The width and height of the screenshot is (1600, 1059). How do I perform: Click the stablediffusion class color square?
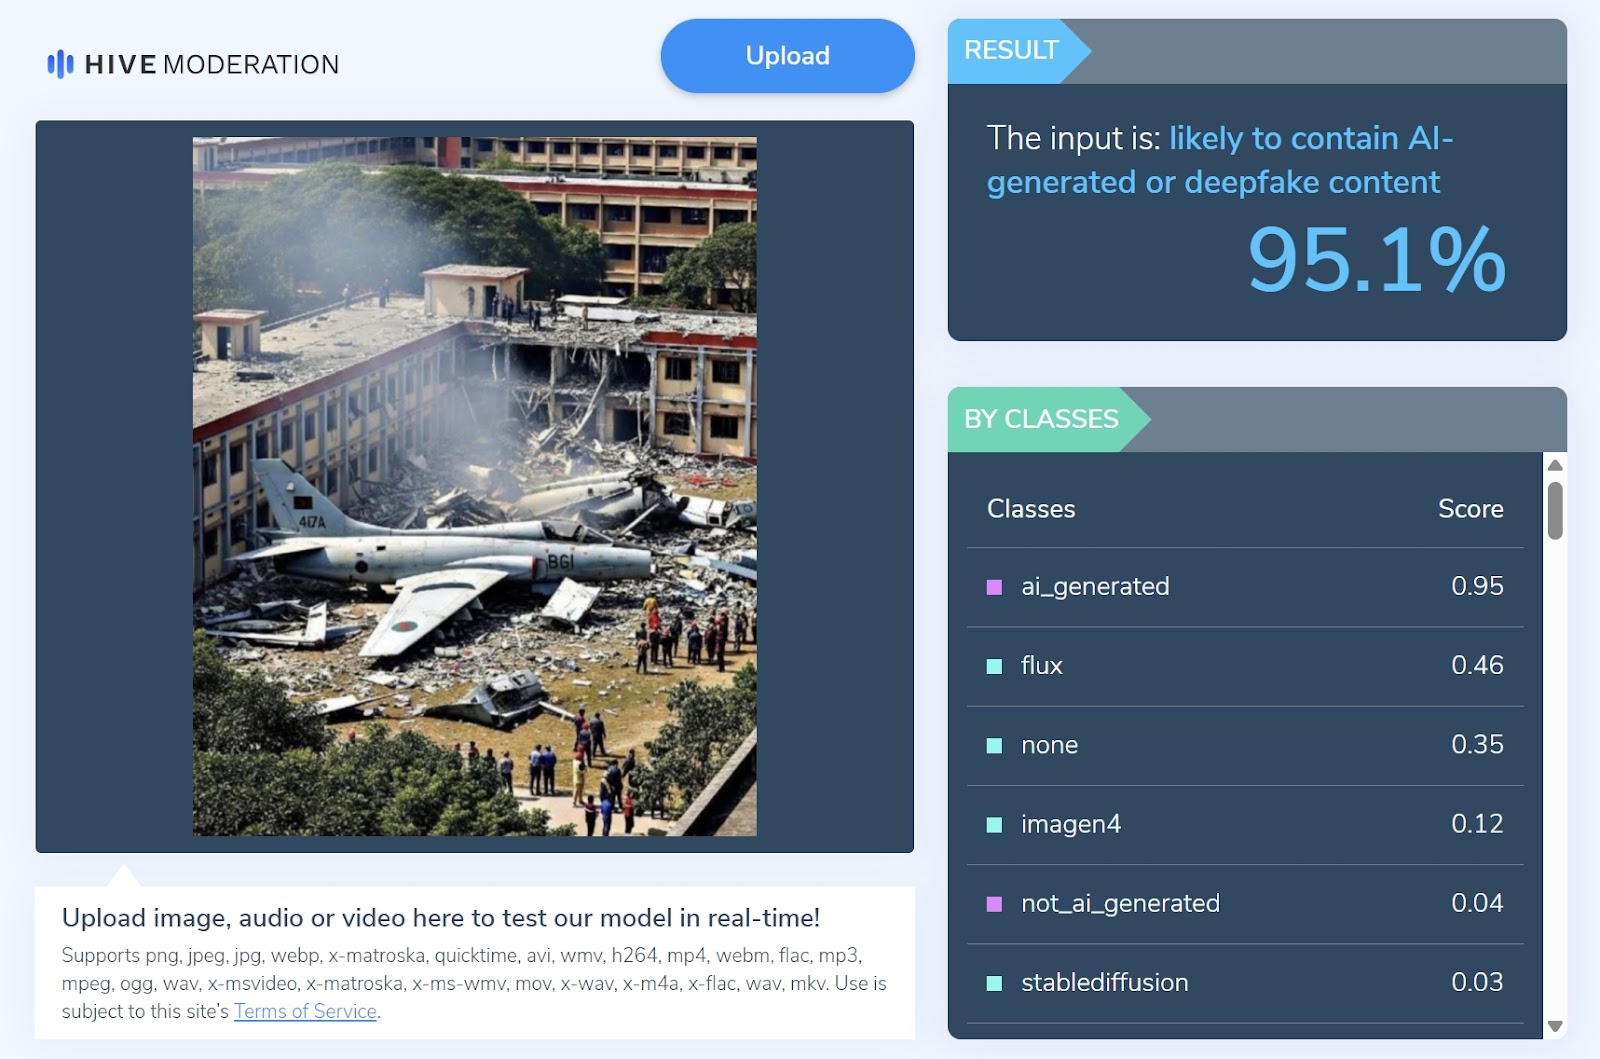click(x=994, y=983)
